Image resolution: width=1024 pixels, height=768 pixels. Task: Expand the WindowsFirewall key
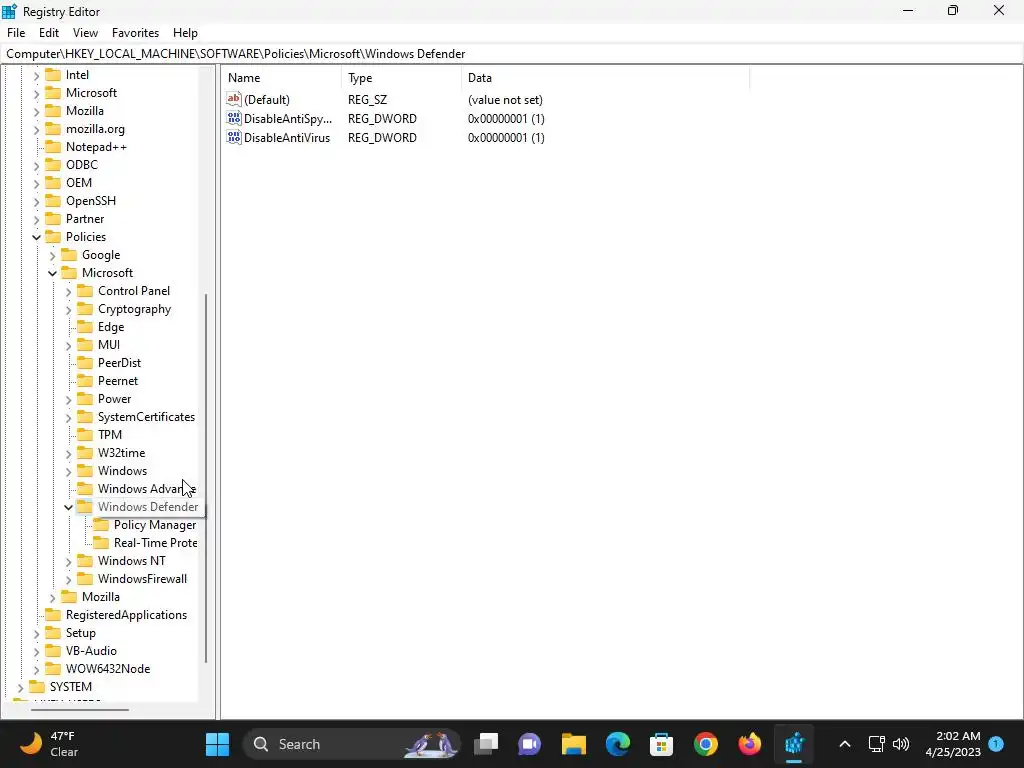pyautogui.click(x=69, y=579)
